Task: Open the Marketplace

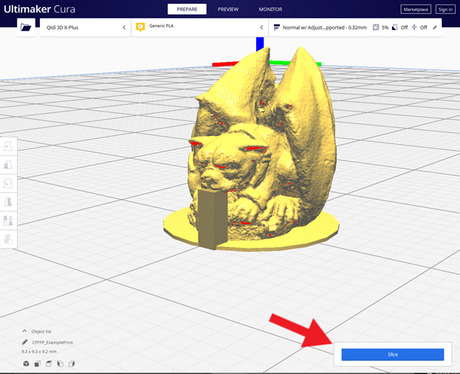Action: coord(416,9)
